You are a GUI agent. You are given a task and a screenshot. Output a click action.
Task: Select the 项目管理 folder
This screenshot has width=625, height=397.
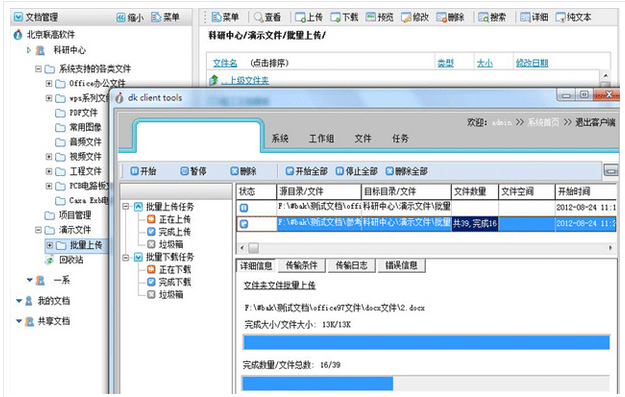75,215
